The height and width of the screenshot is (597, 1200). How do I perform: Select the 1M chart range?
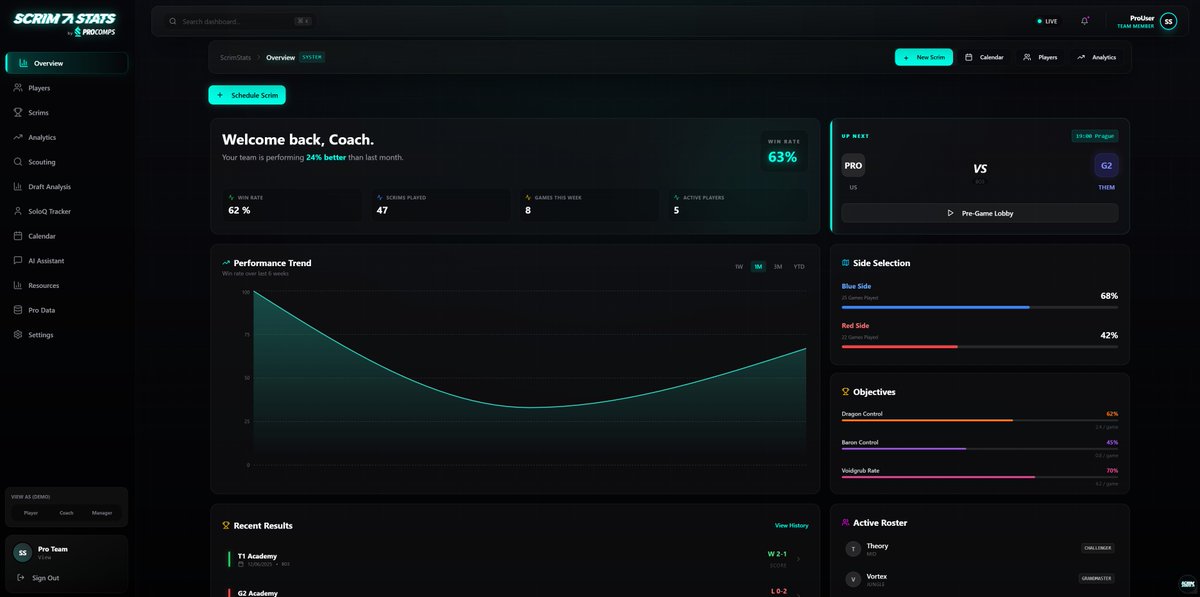pos(758,266)
